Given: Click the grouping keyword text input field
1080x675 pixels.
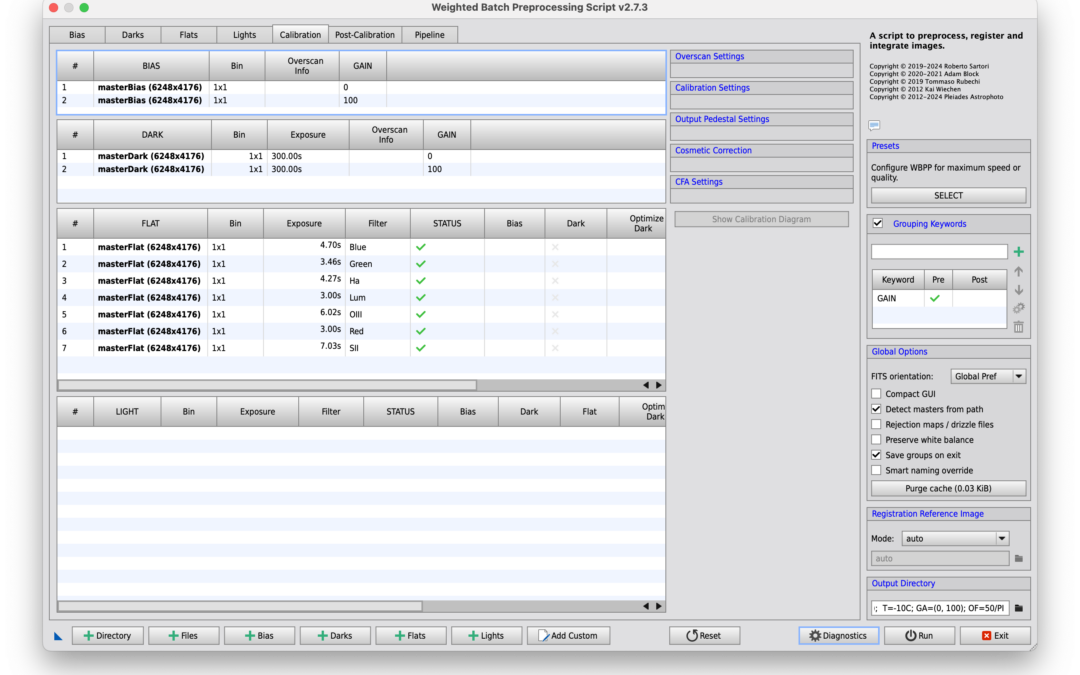Looking at the screenshot, I should pos(939,252).
